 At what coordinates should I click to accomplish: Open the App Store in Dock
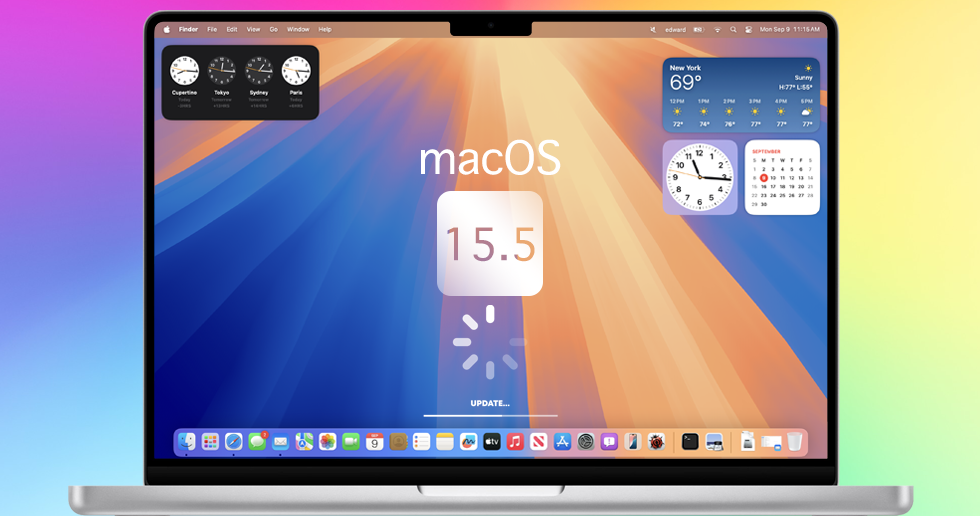point(562,442)
